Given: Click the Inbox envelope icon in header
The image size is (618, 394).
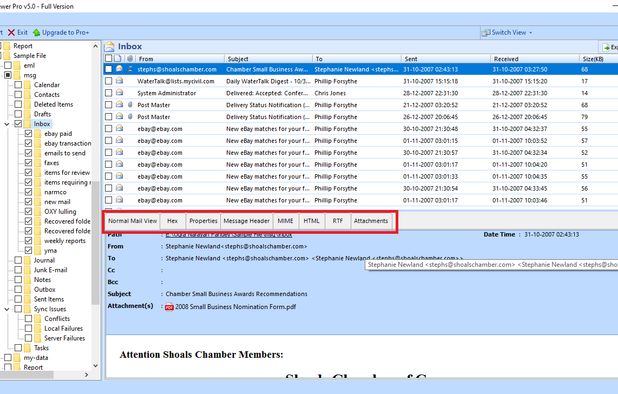Looking at the screenshot, I should (x=109, y=46).
